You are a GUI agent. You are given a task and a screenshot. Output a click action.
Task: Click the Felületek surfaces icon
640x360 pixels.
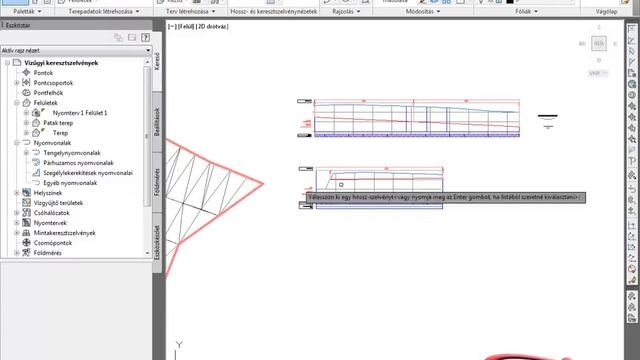27,102
